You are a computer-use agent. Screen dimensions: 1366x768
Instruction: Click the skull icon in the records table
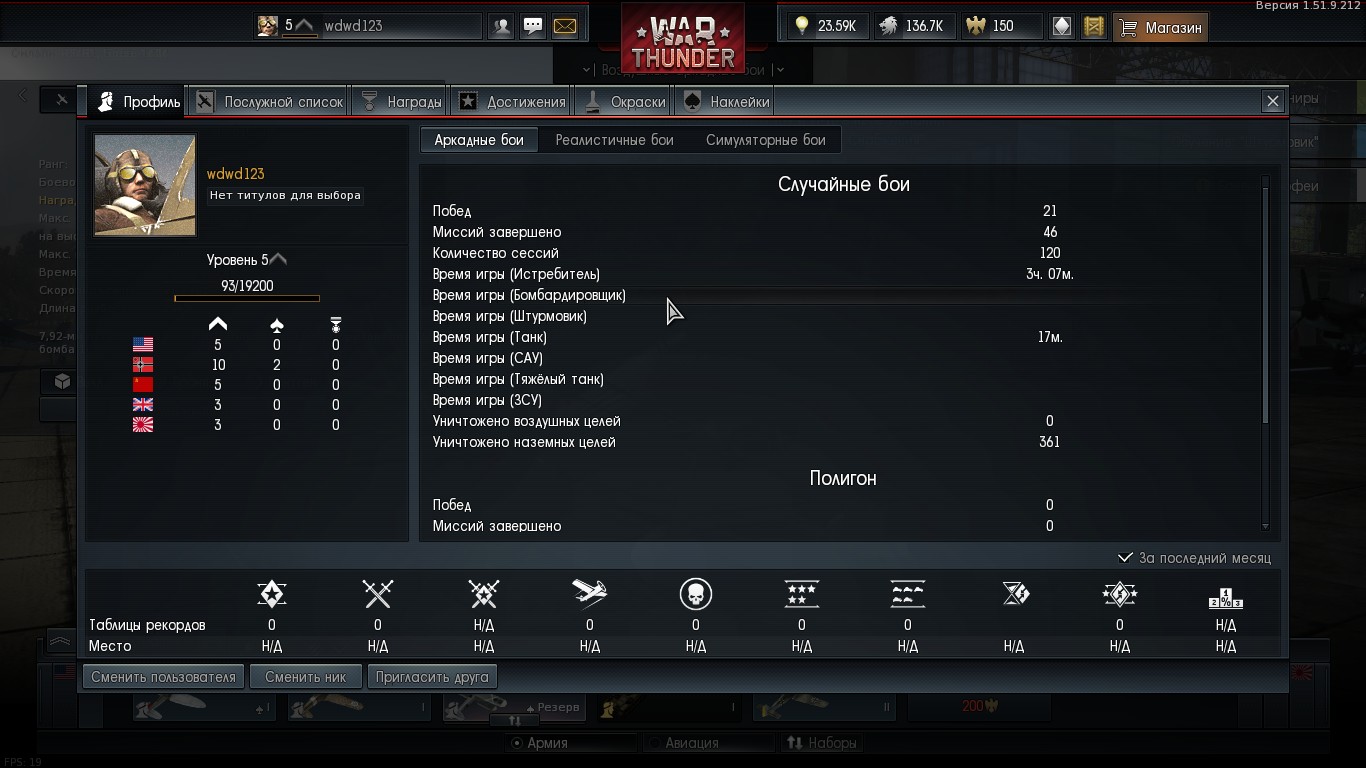[696, 594]
